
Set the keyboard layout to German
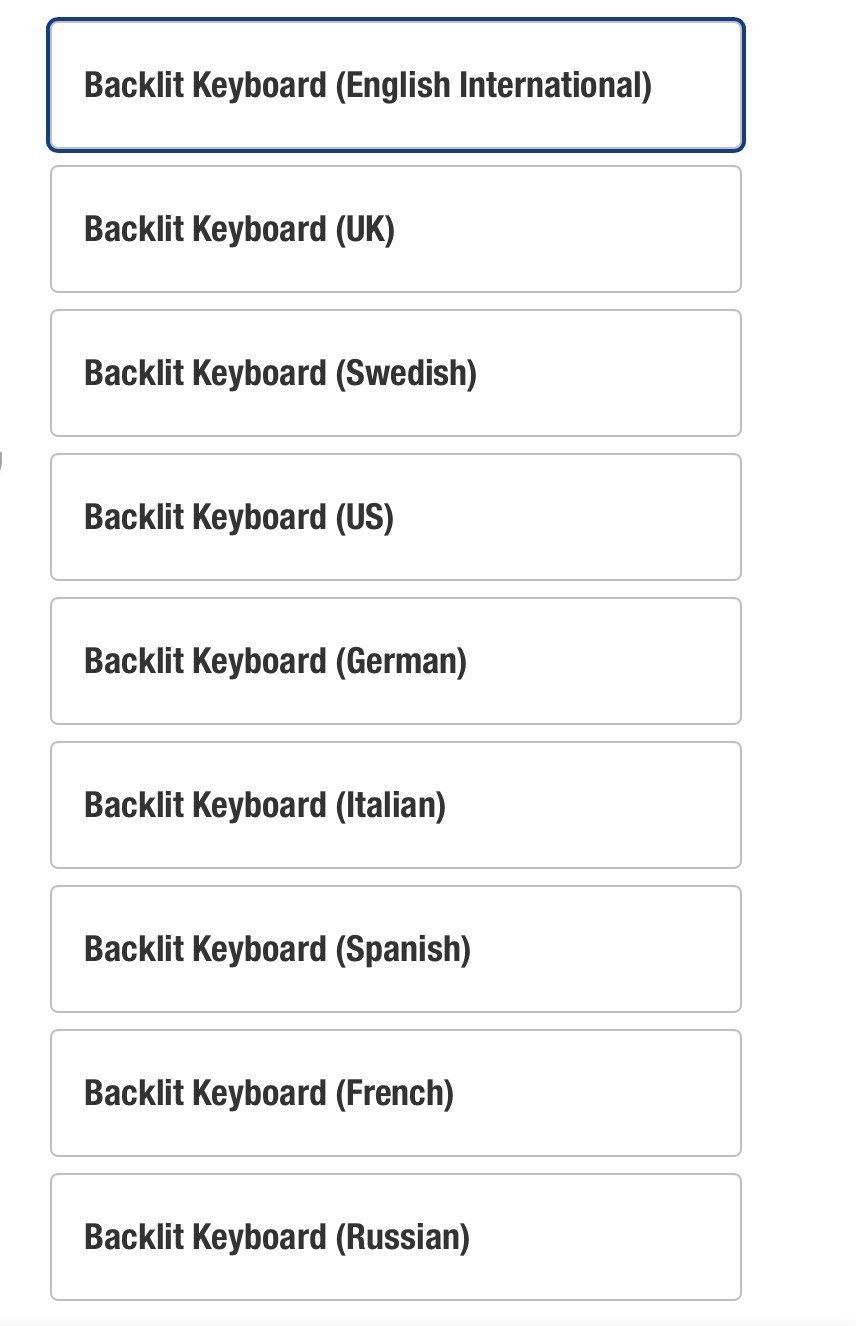click(x=396, y=661)
